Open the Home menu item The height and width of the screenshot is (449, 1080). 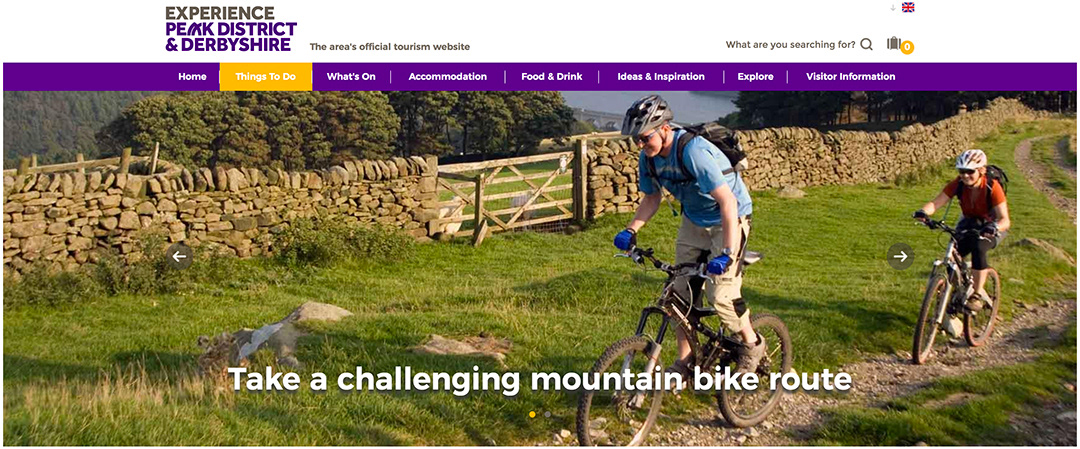192,76
